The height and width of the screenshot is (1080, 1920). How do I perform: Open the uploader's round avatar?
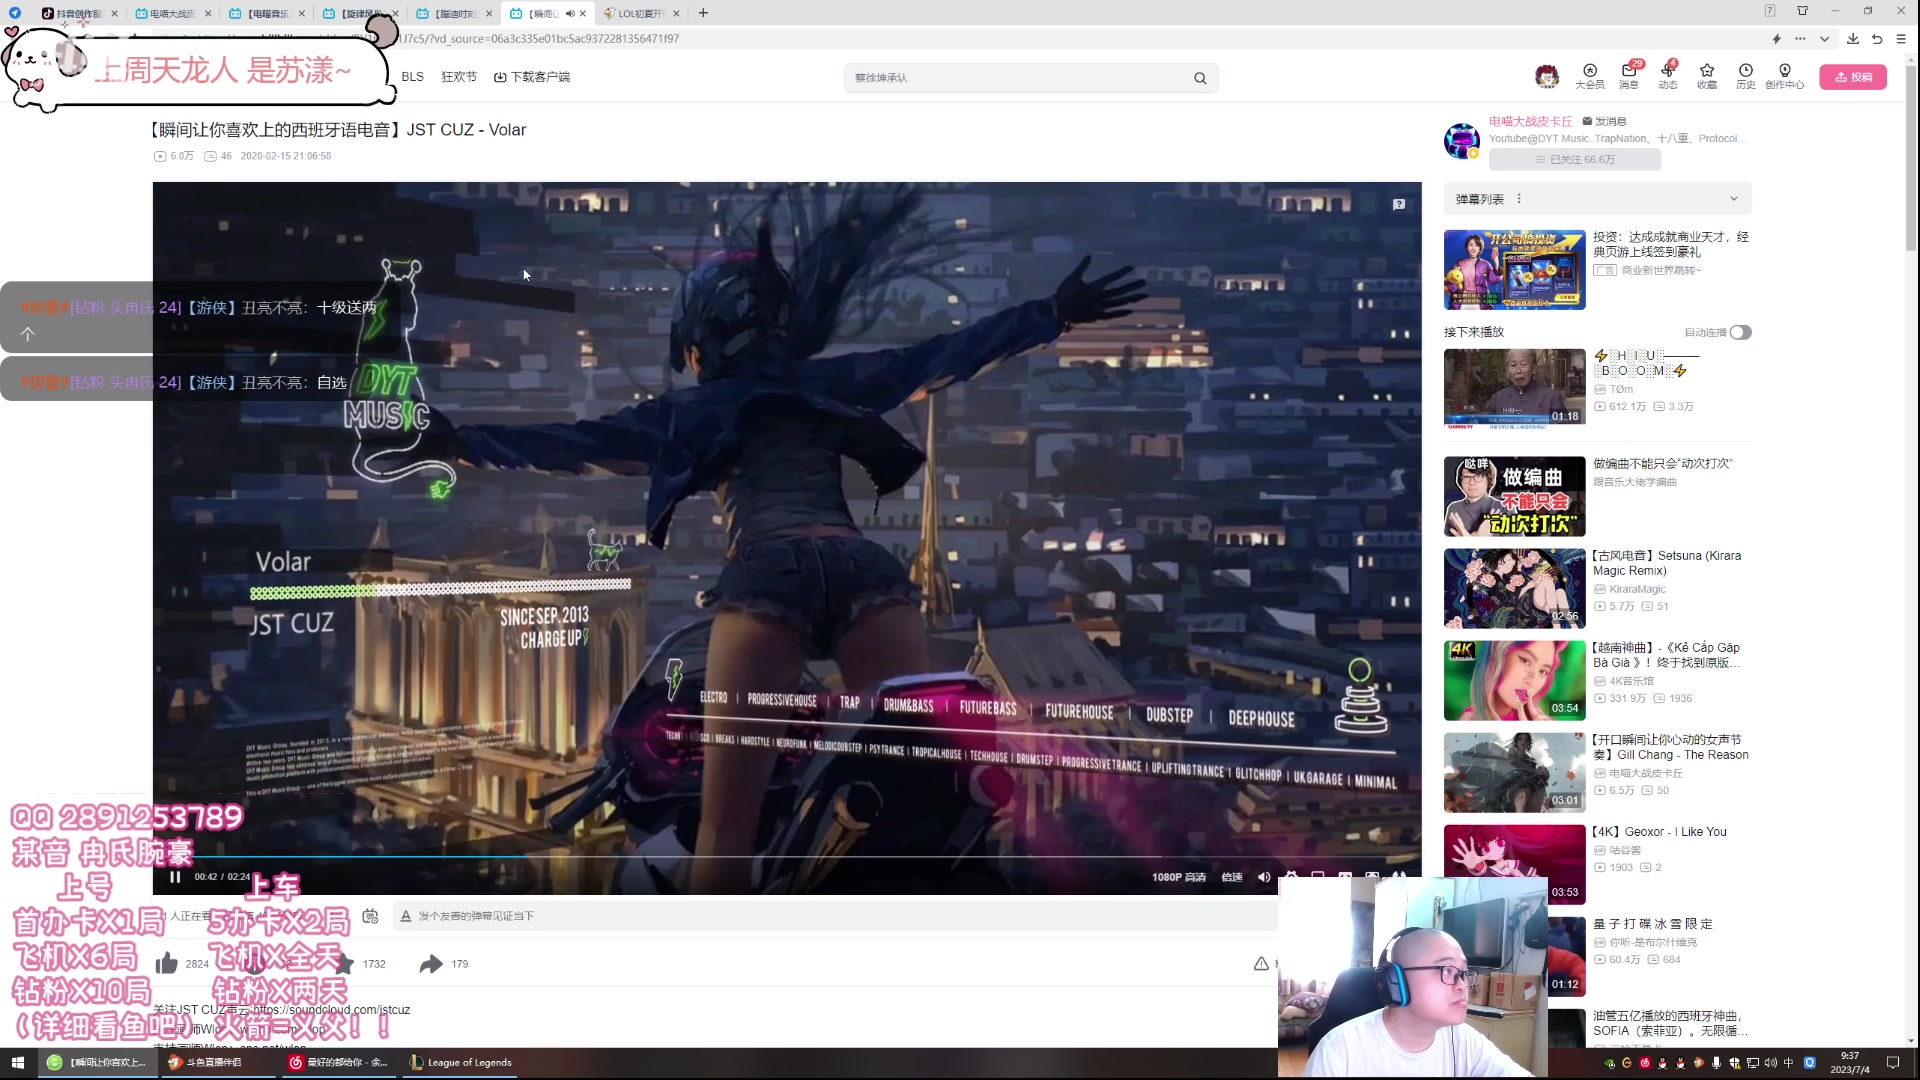(x=1462, y=141)
